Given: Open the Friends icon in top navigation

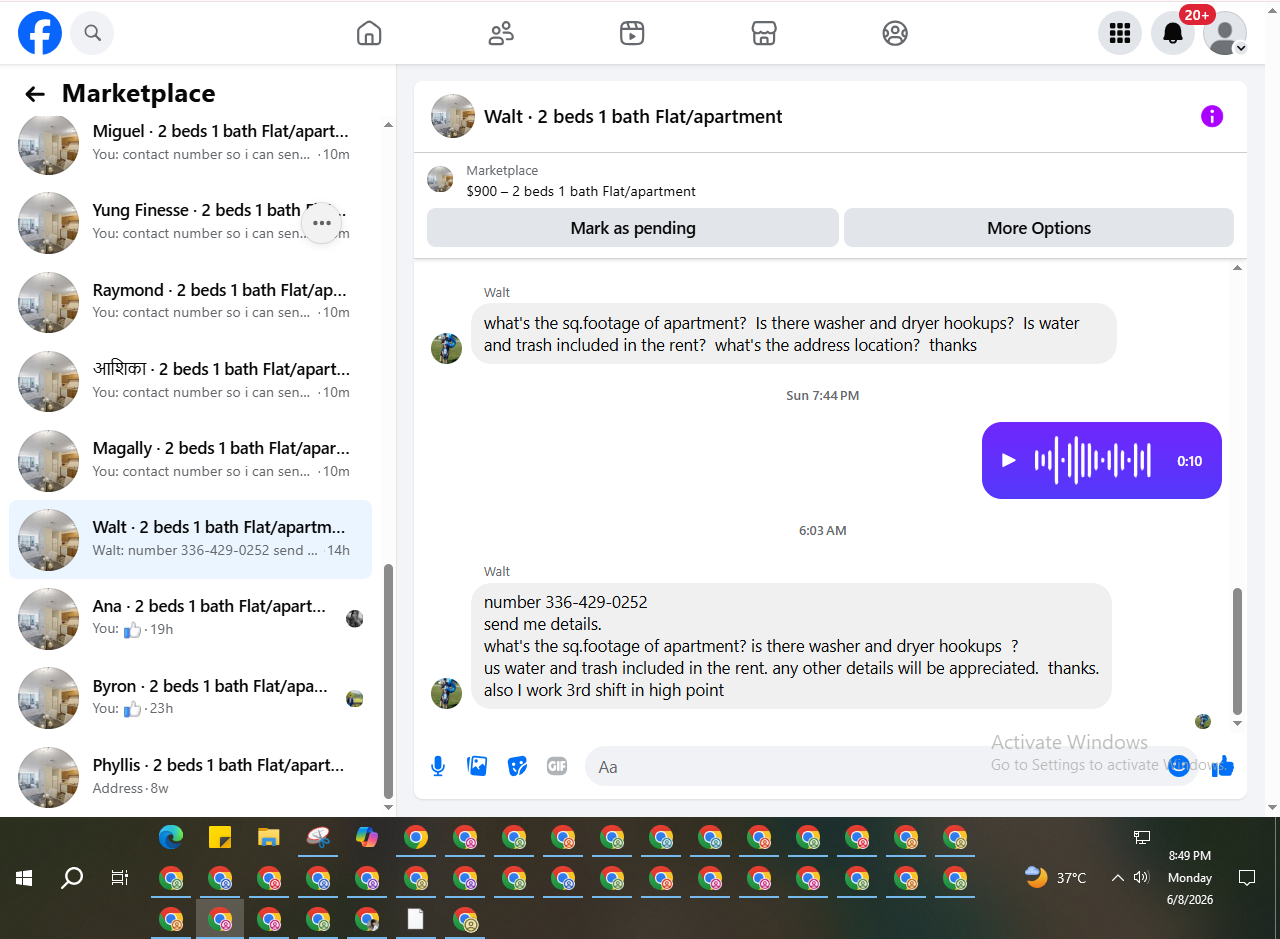Looking at the screenshot, I should (501, 34).
